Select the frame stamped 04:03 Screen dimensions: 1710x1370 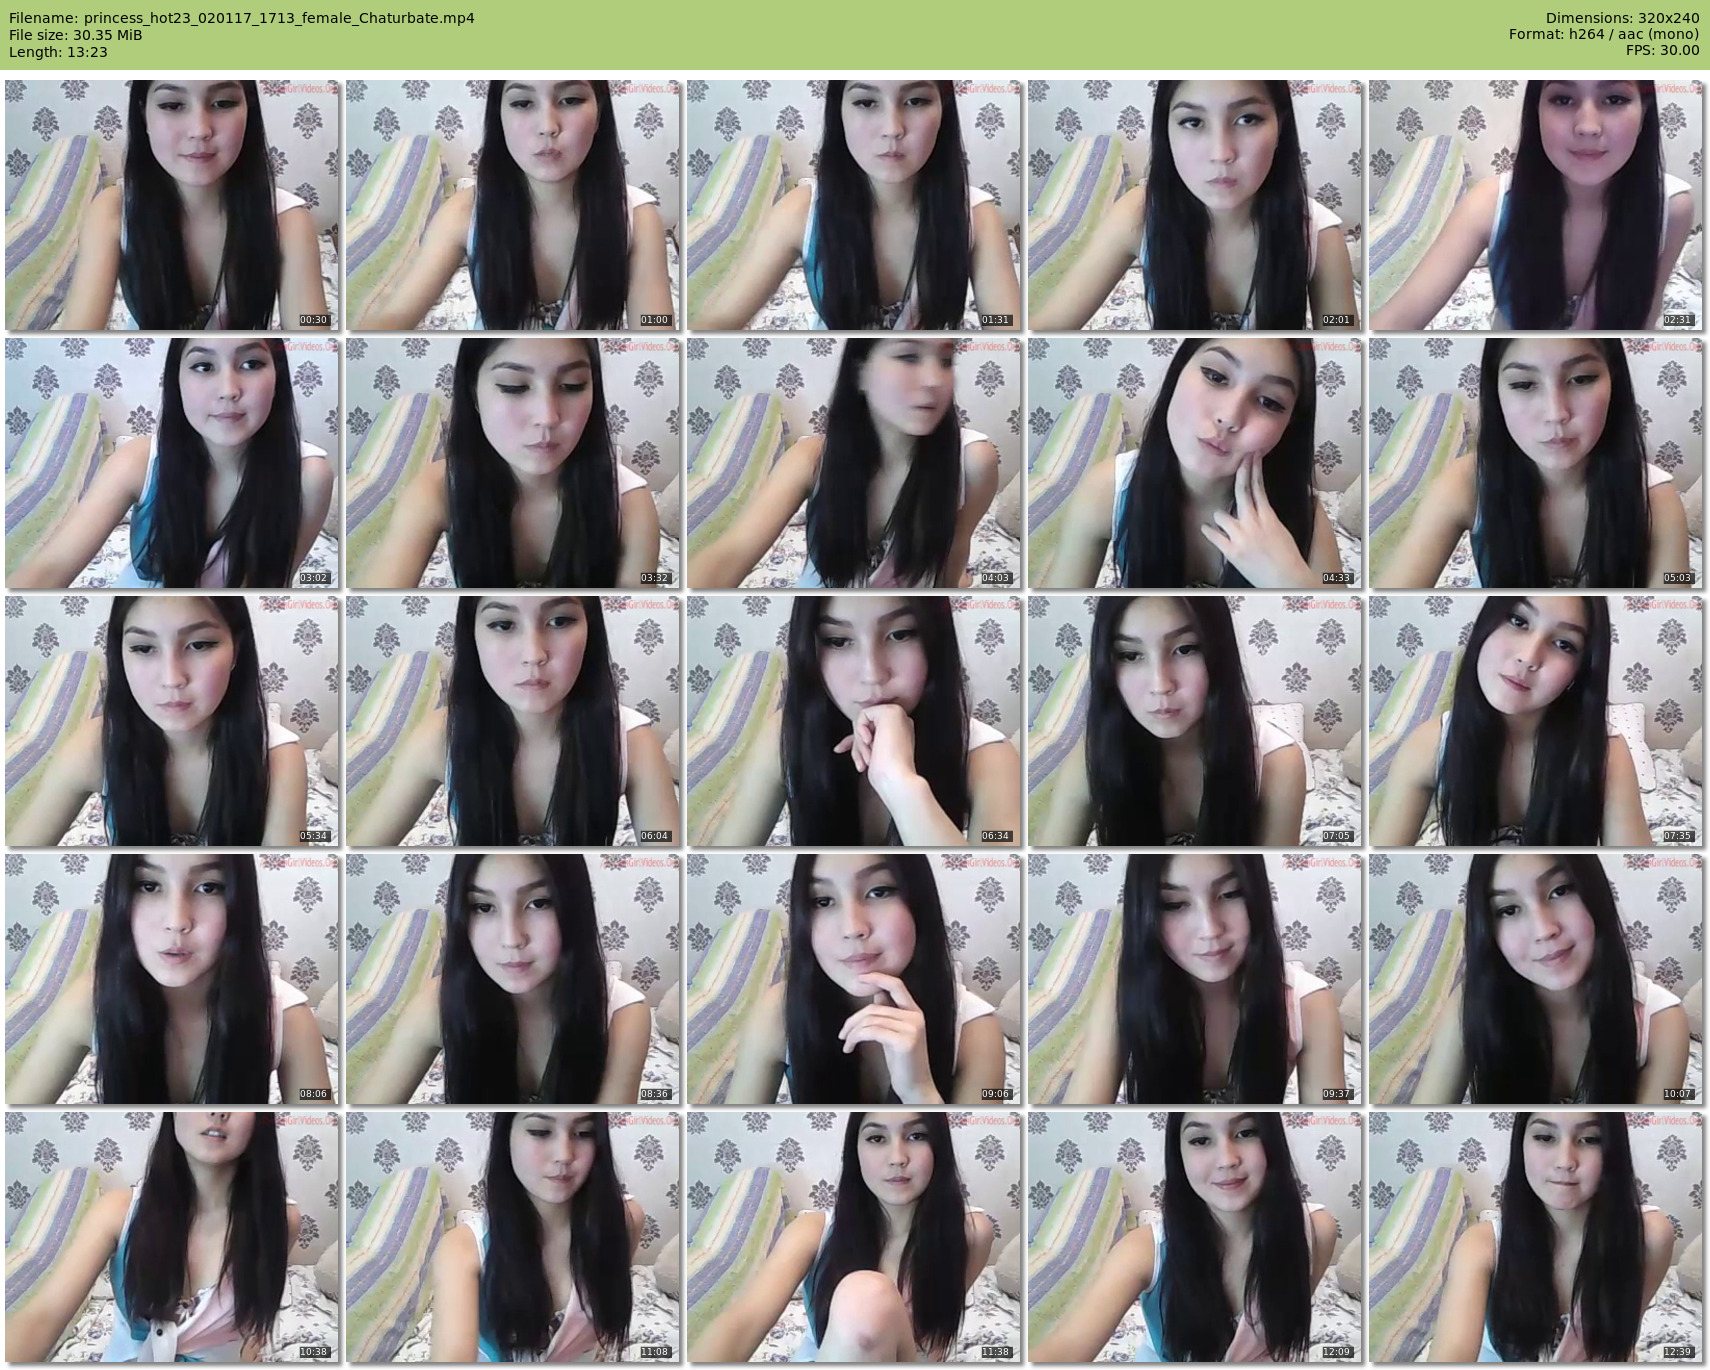(854, 463)
